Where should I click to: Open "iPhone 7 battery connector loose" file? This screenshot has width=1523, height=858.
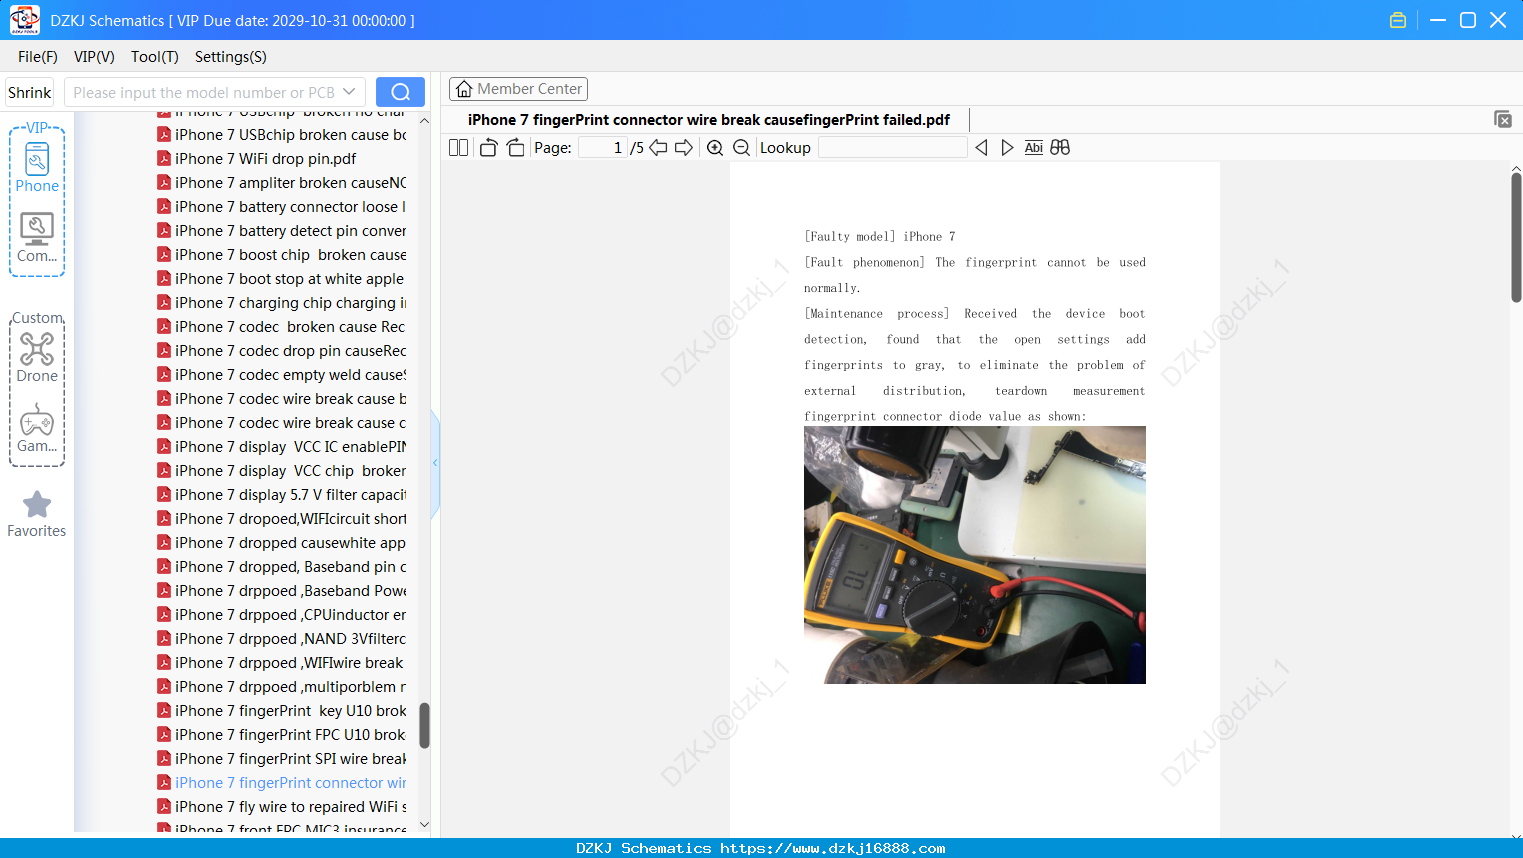click(x=282, y=207)
